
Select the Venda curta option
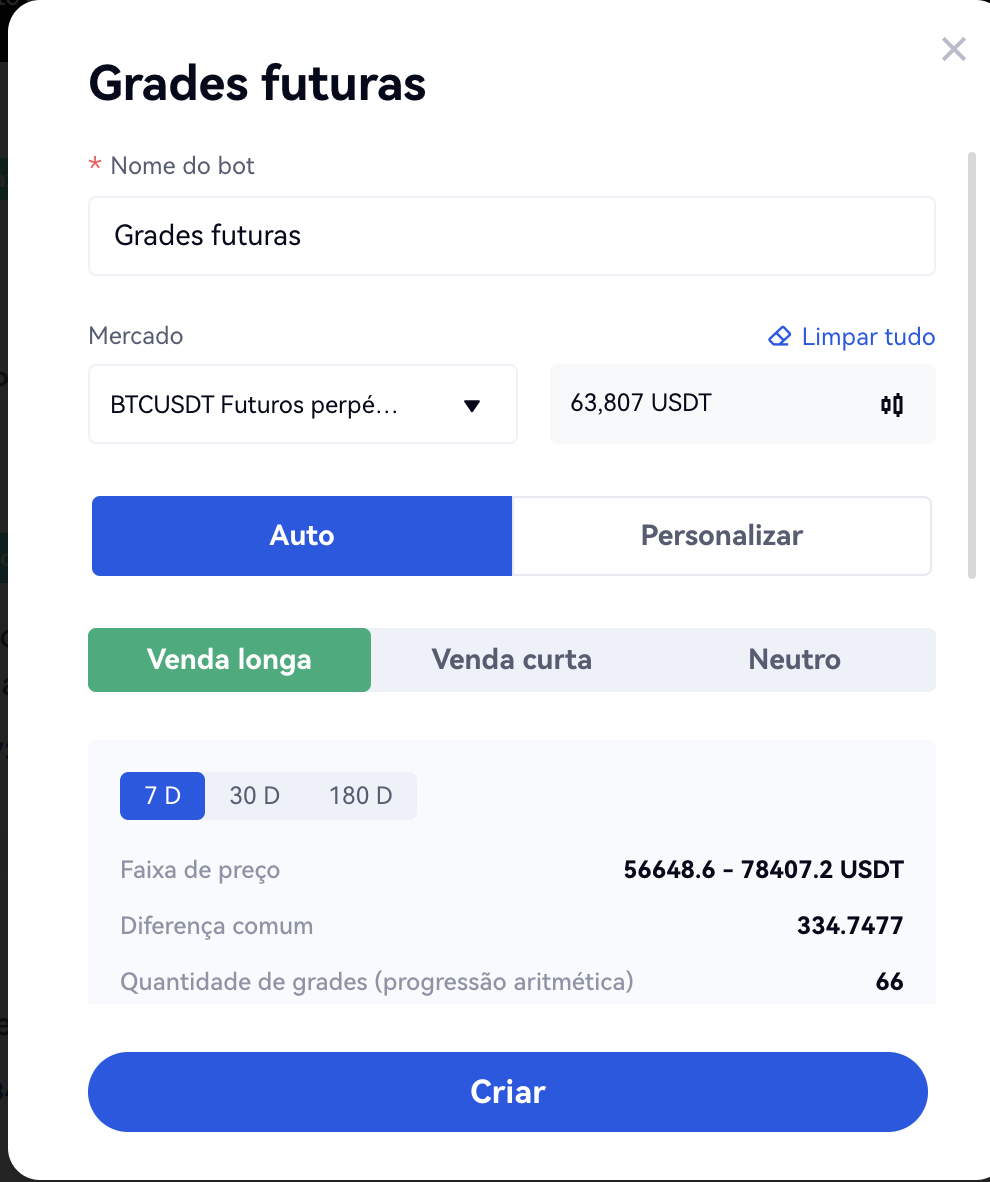[511, 660]
